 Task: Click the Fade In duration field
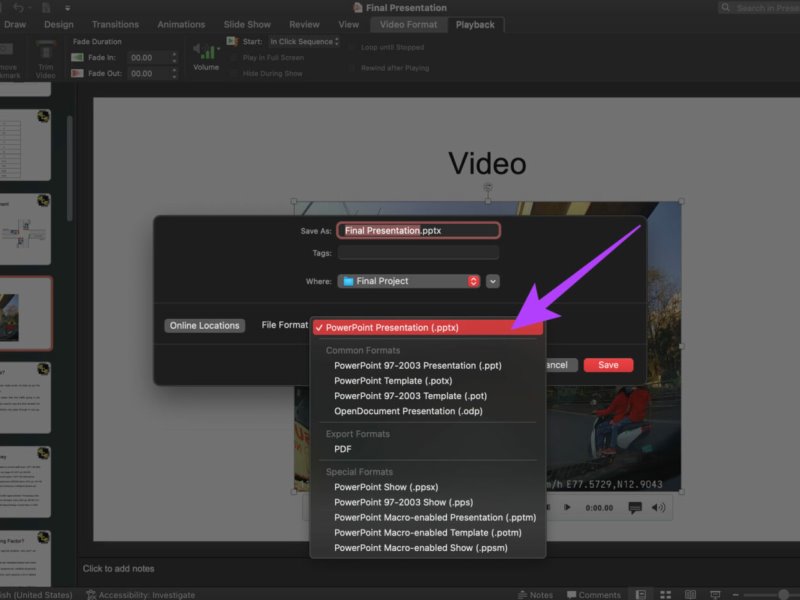[148, 58]
